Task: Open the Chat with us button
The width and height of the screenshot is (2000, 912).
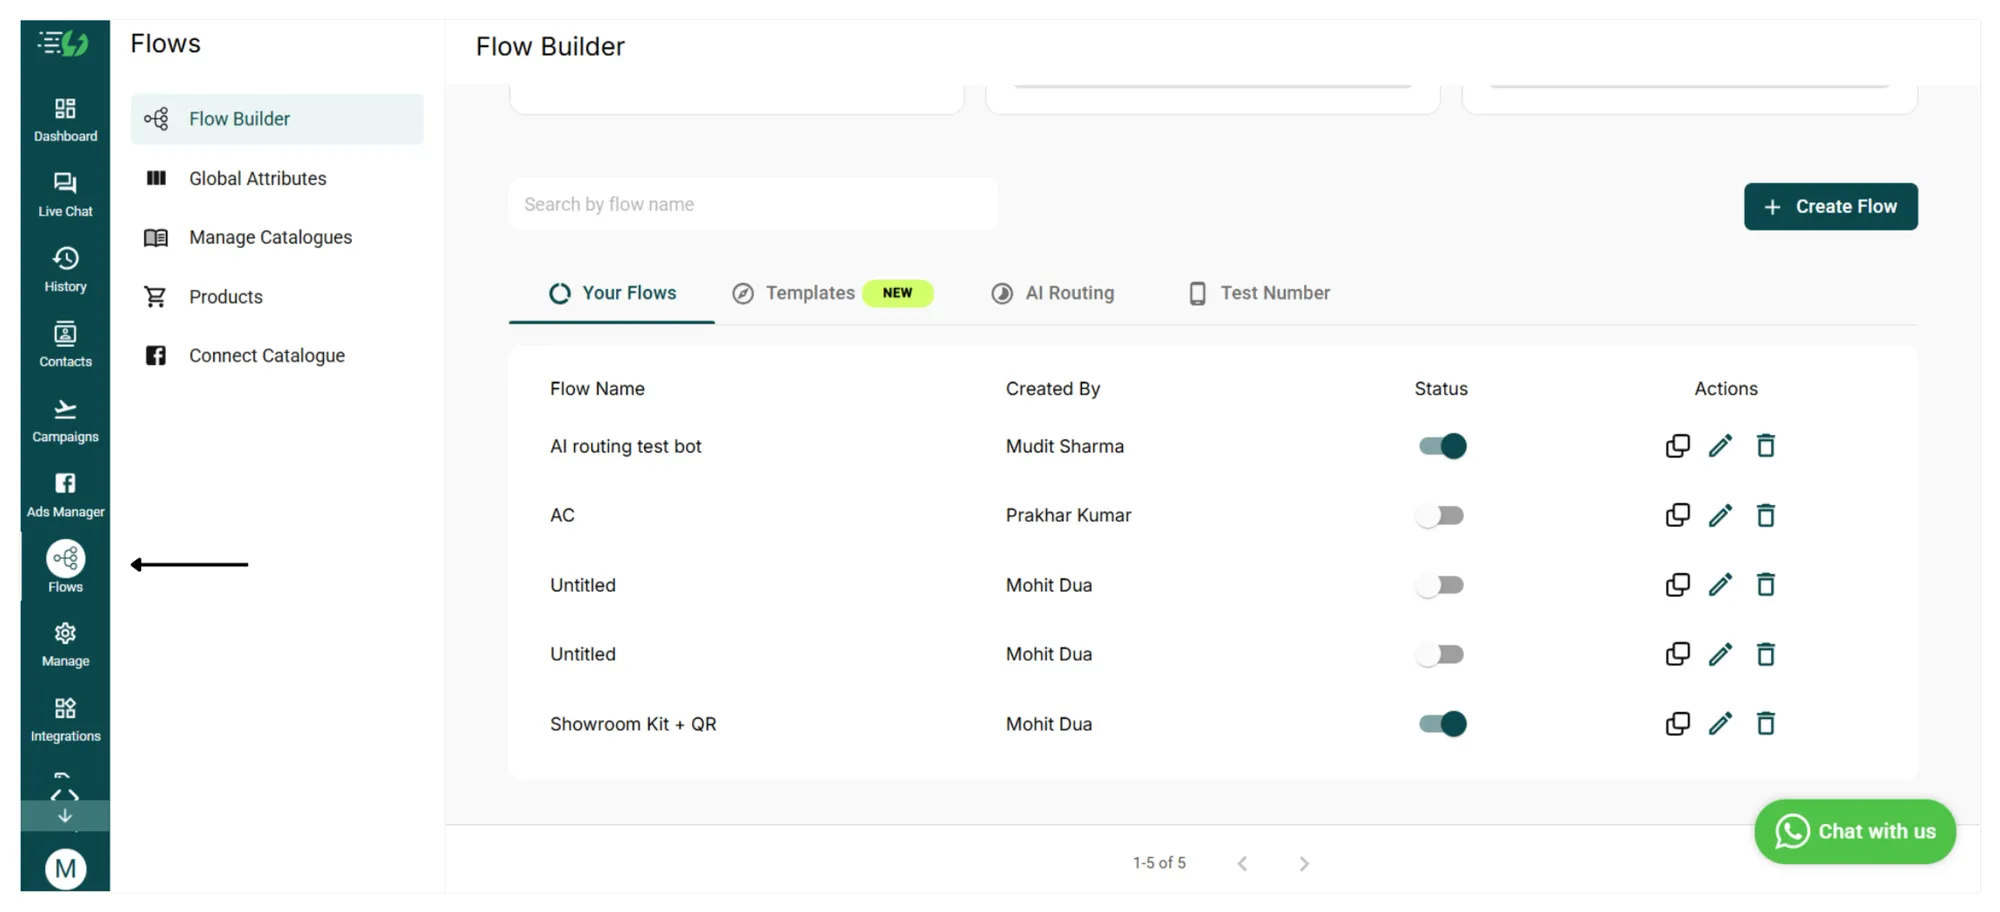Action: 1854,831
